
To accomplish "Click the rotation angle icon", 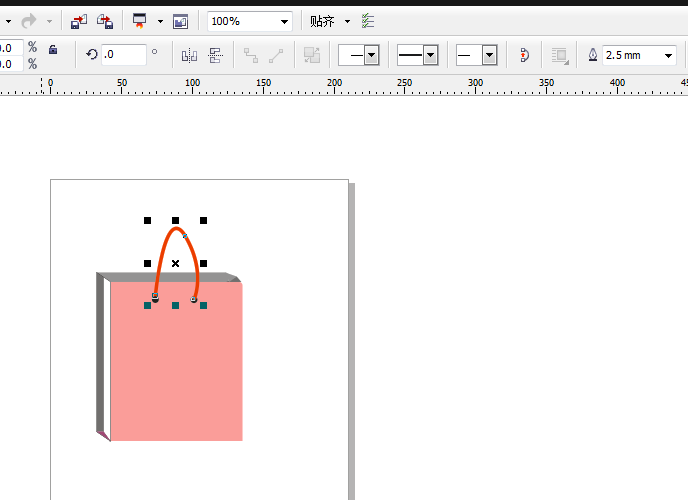I will 92,54.
